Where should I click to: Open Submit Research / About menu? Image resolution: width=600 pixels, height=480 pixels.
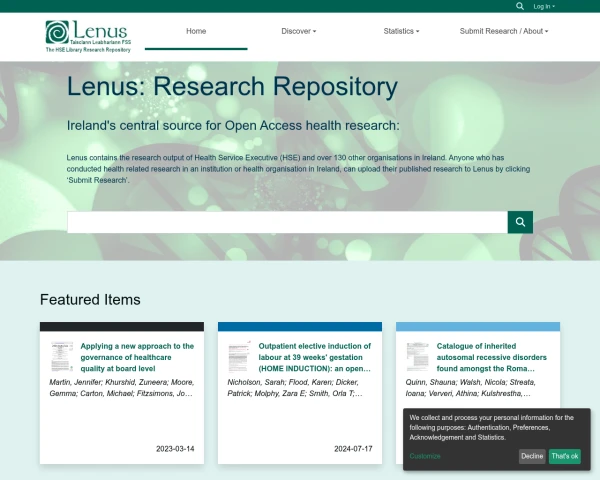click(x=504, y=31)
